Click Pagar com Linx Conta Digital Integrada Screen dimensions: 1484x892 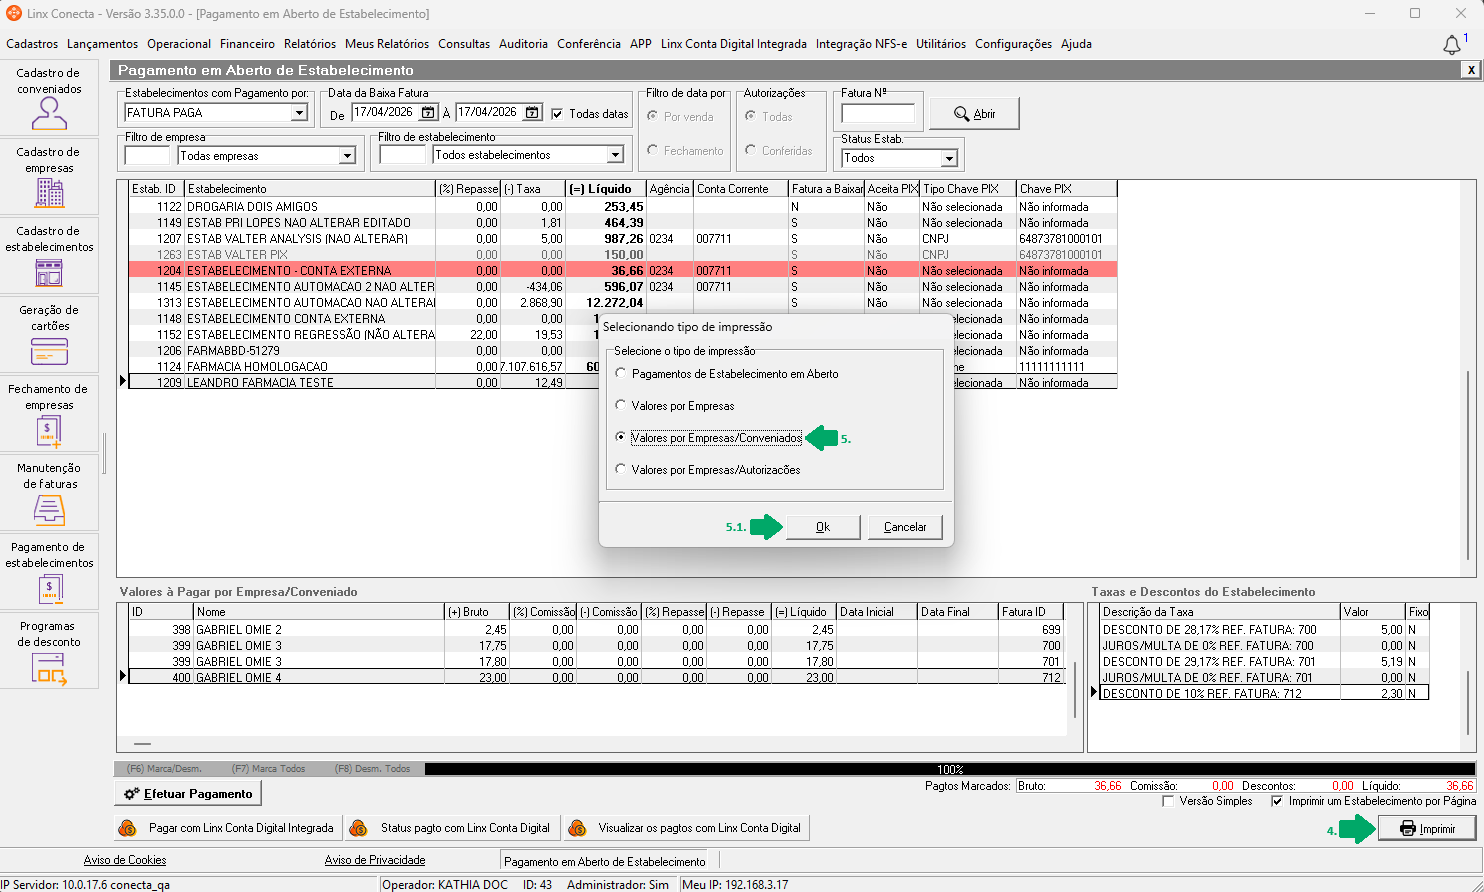pyautogui.click(x=227, y=828)
